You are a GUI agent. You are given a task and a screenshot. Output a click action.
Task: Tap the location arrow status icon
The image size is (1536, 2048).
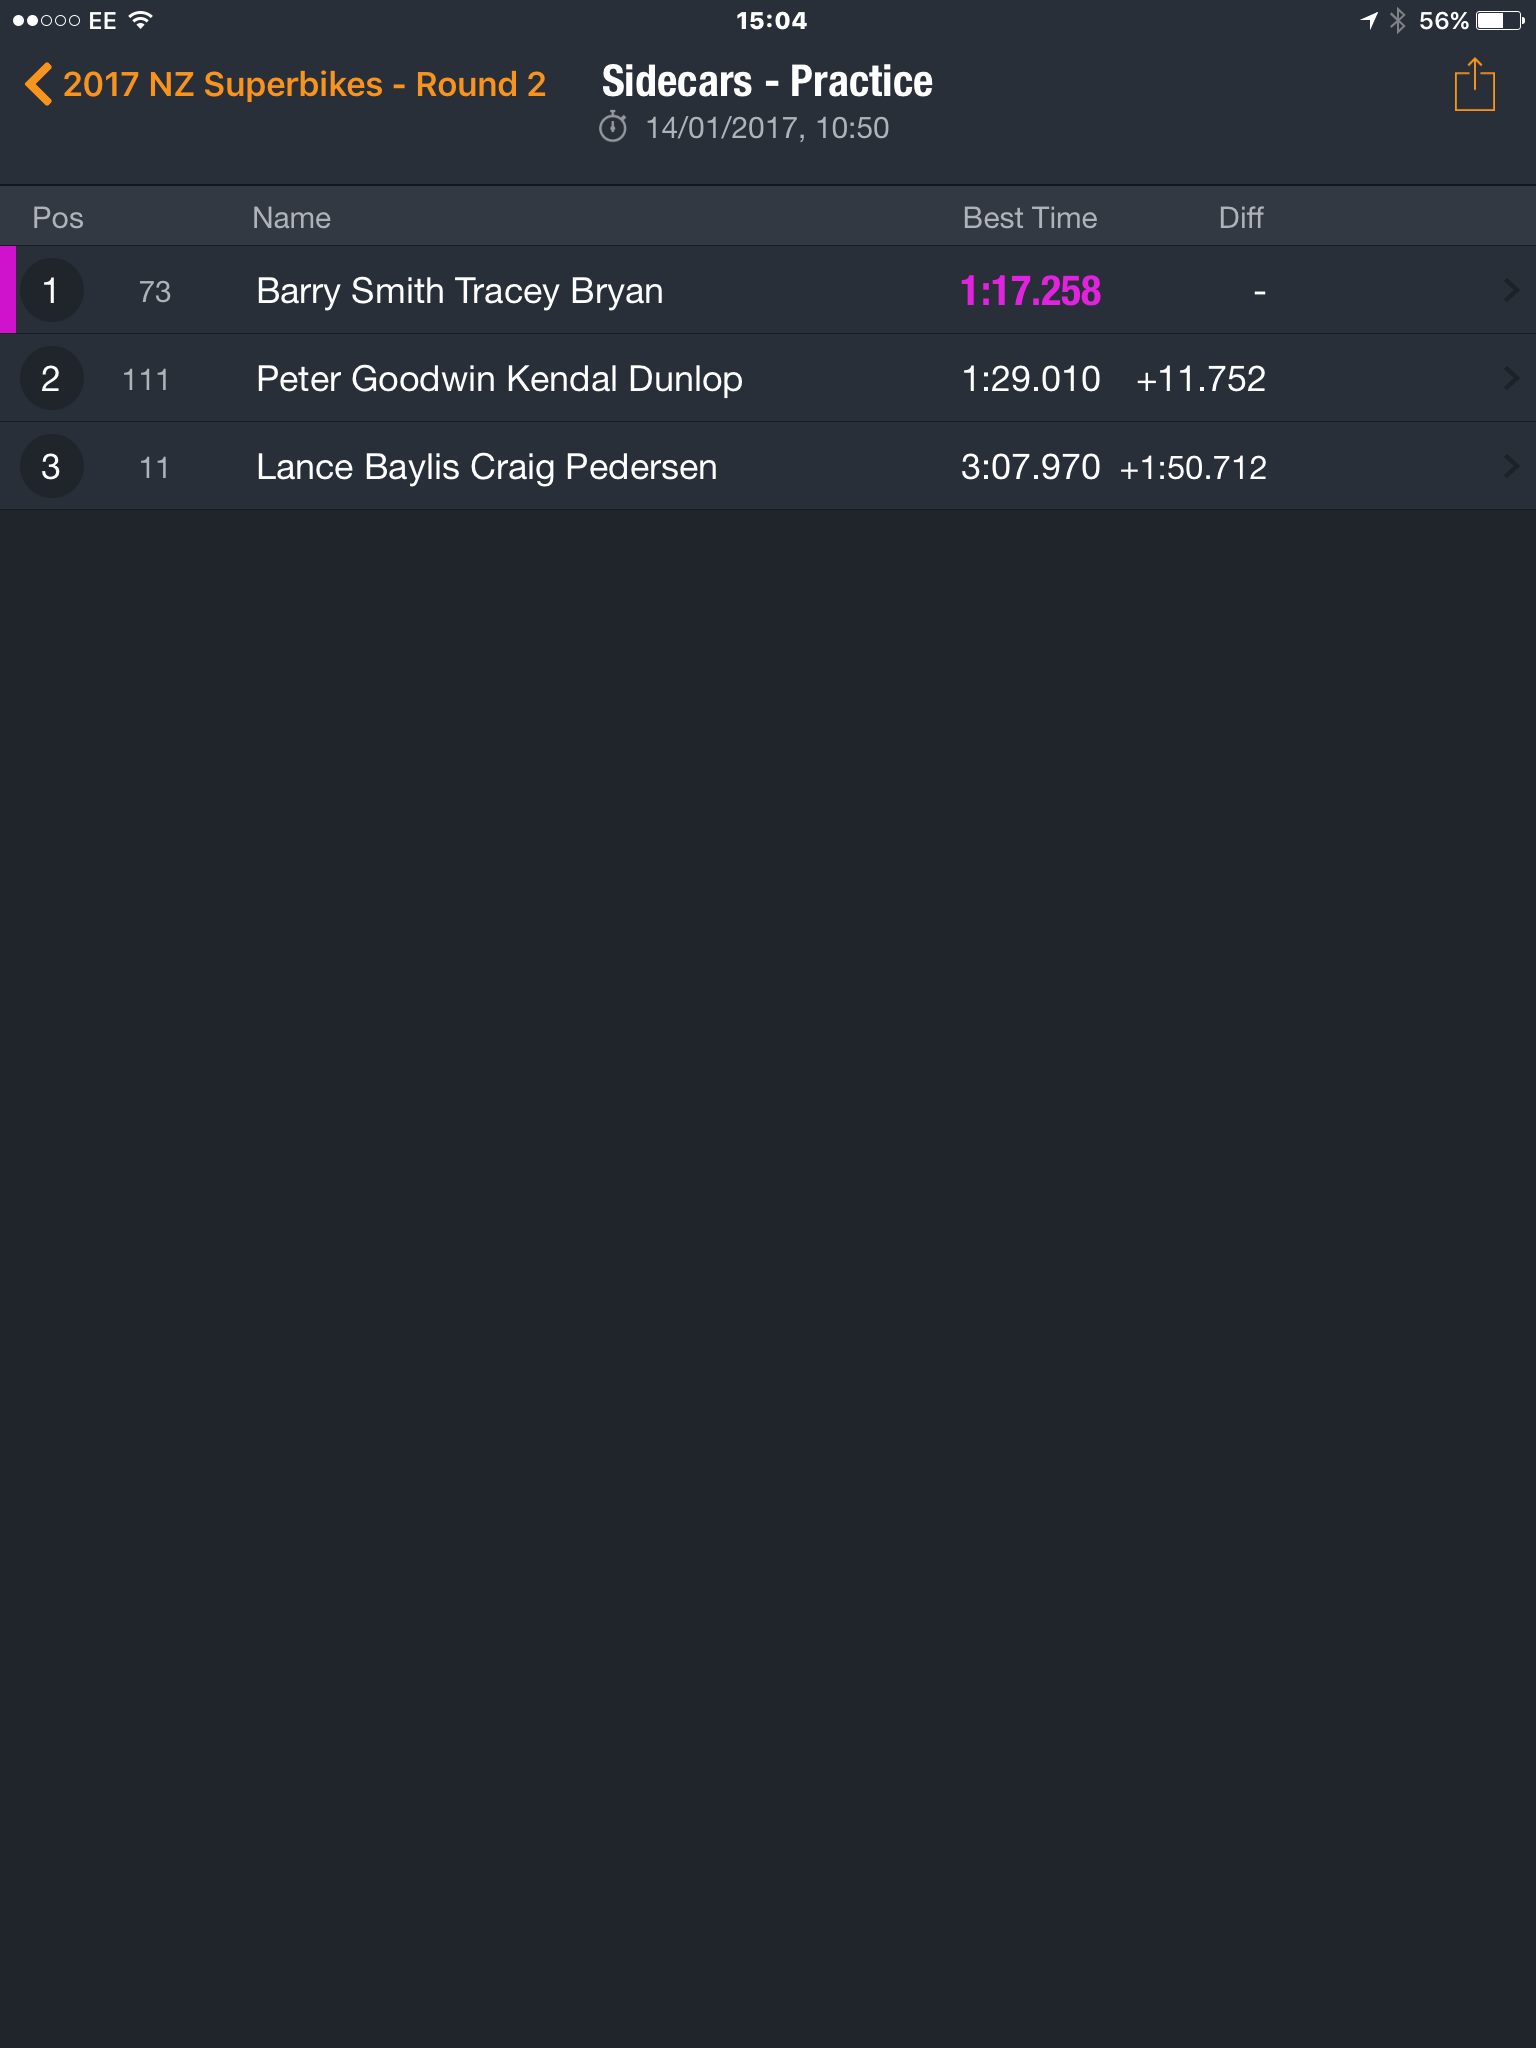click(x=1369, y=20)
